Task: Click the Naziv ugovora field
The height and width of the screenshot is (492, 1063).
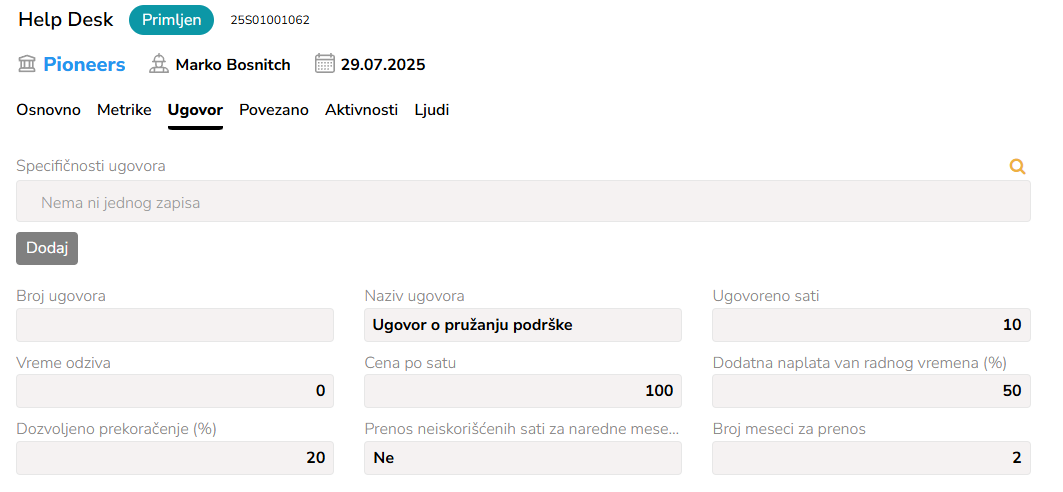Action: coord(523,325)
